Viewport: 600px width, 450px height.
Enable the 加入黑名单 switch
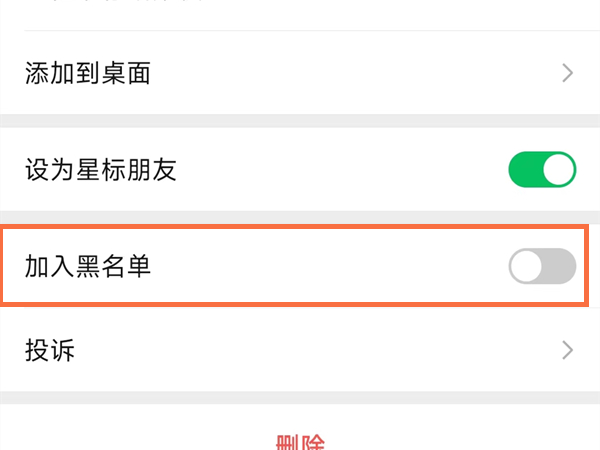(542, 267)
